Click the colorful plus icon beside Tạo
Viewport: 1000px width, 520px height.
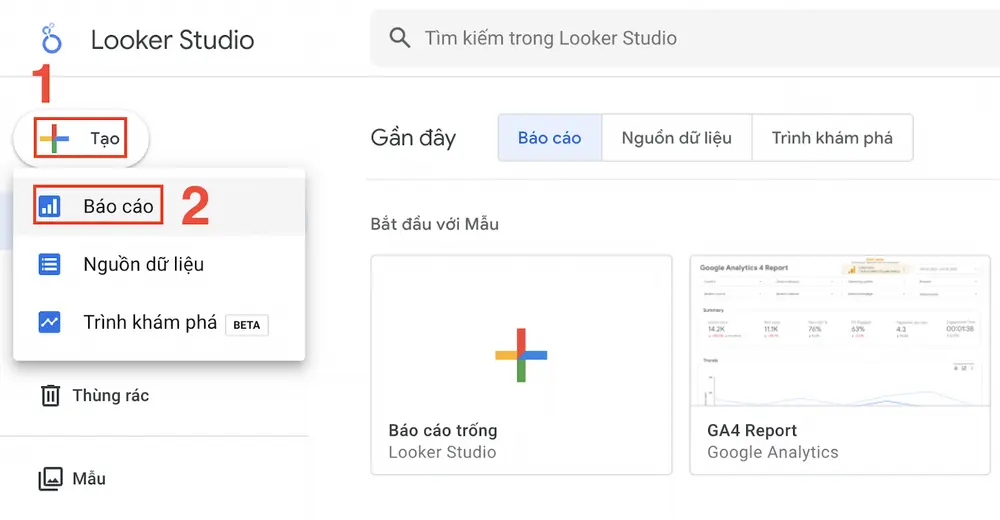[54, 138]
